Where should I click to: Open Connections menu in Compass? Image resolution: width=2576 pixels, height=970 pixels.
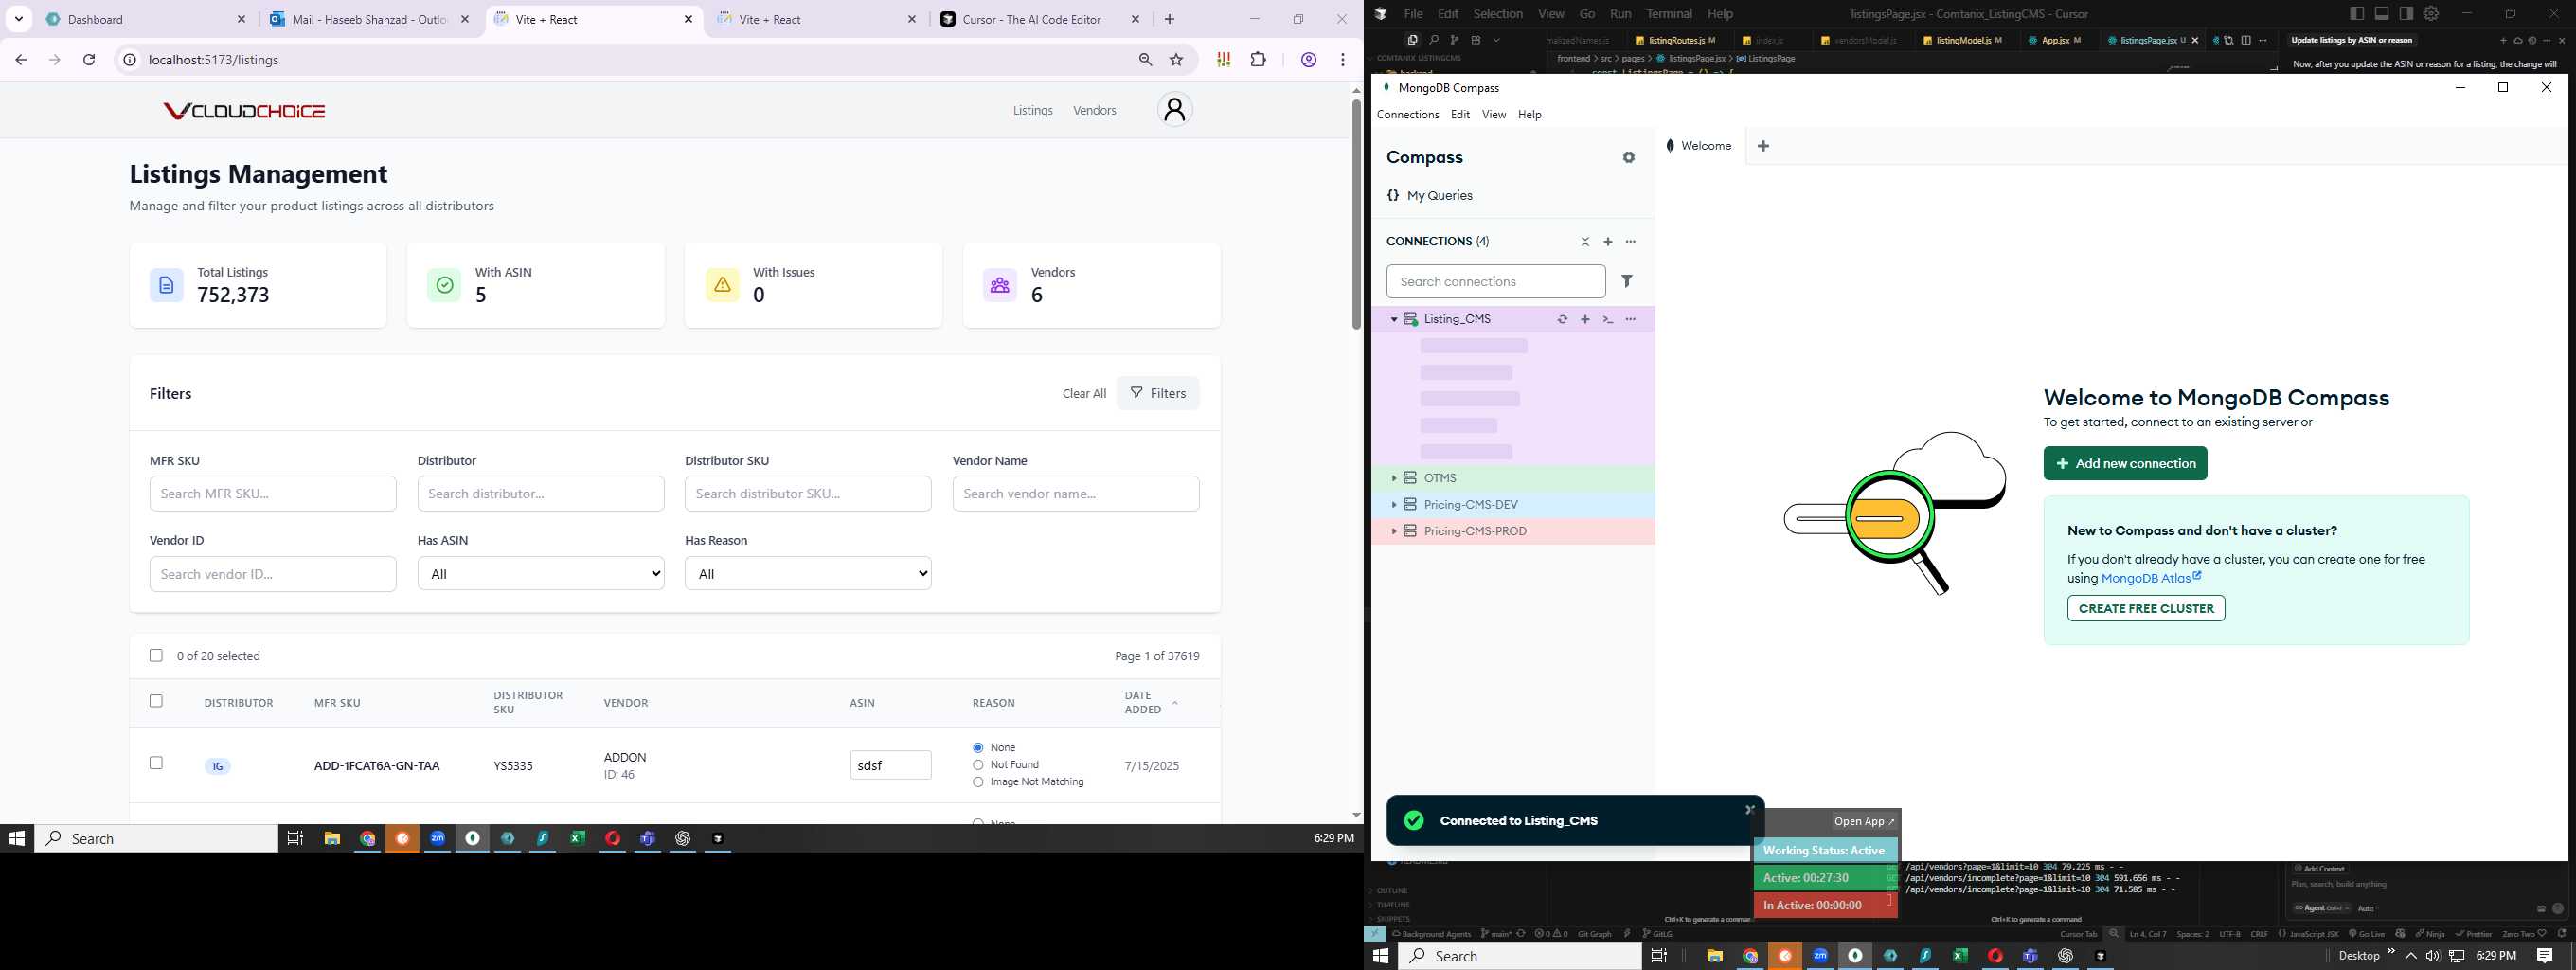coord(1408,115)
